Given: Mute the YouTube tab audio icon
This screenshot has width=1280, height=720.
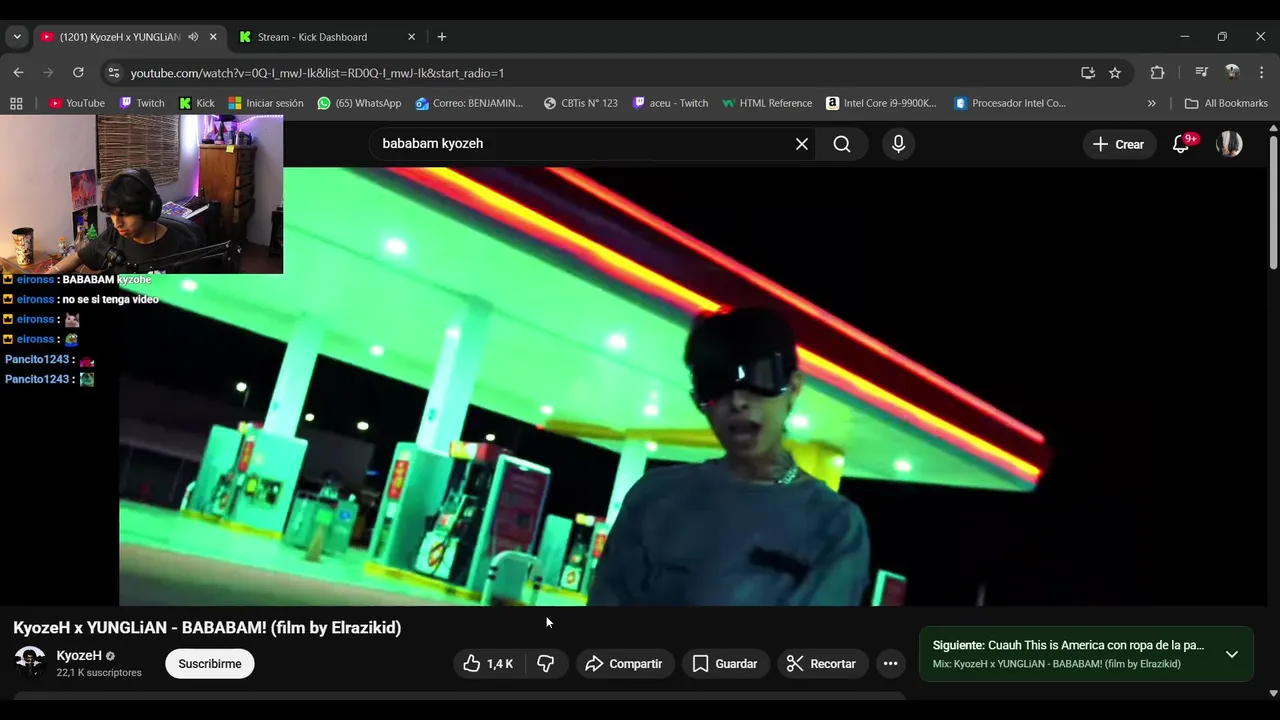Looking at the screenshot, I should click(x=193, y=37).
